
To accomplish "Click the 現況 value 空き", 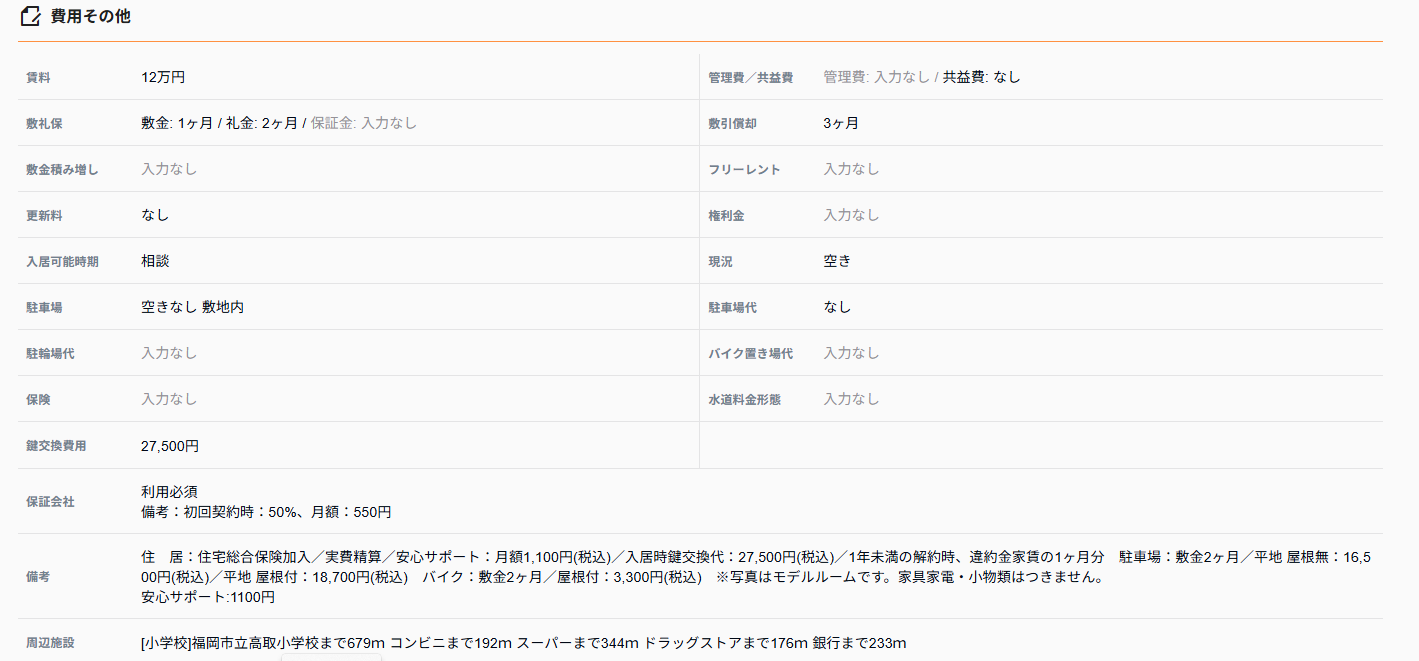I will click(837, 261).
